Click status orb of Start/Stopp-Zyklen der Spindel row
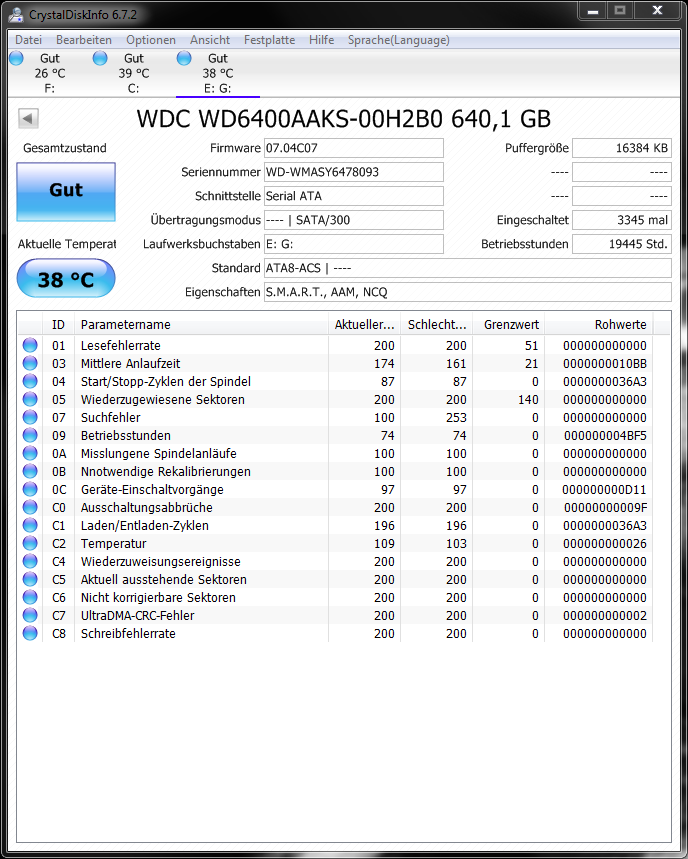The image size is (688, 859). (x=30, y=381)
